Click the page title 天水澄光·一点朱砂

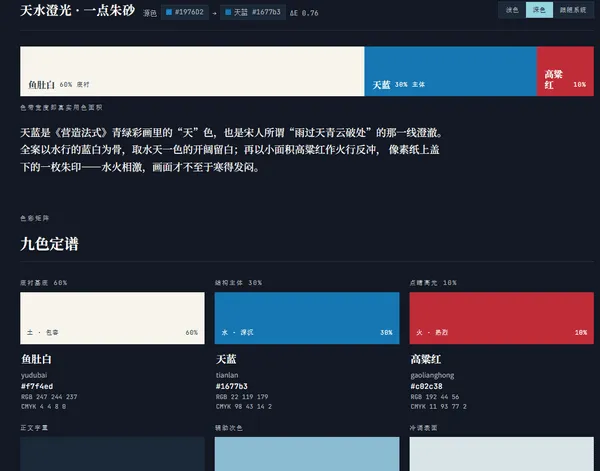coord(78,10)
